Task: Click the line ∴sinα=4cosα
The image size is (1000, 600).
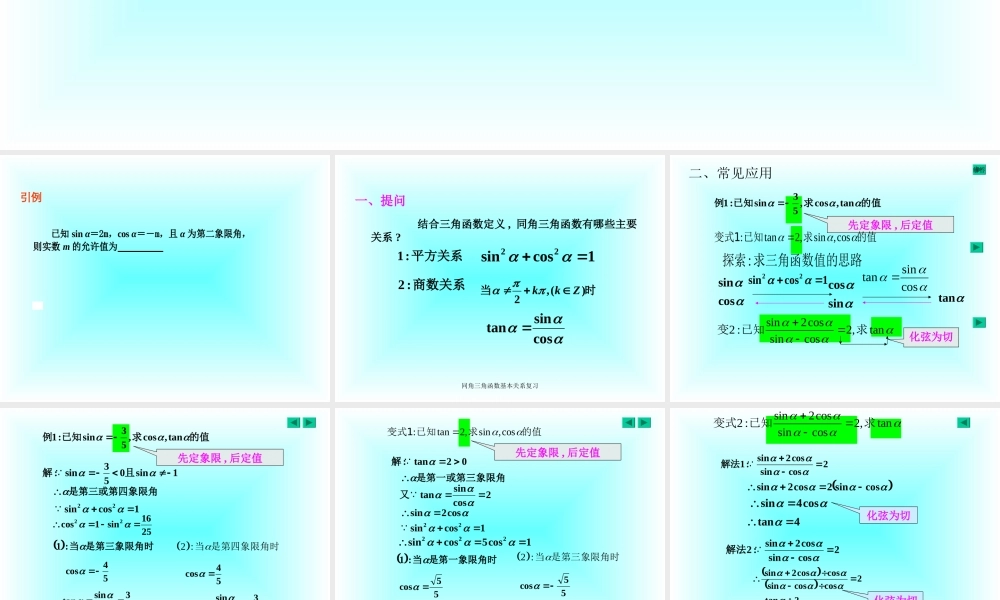Action: [x=789, y=504]
